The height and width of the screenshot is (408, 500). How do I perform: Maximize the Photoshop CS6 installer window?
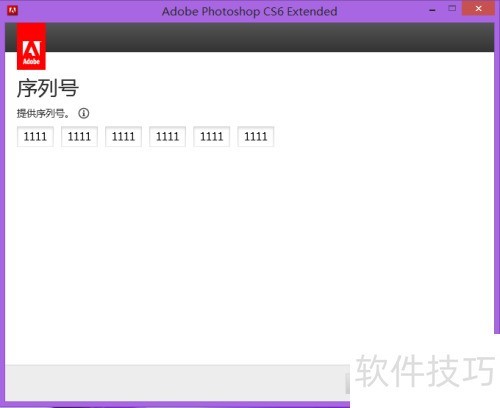[x=452, y=9]
